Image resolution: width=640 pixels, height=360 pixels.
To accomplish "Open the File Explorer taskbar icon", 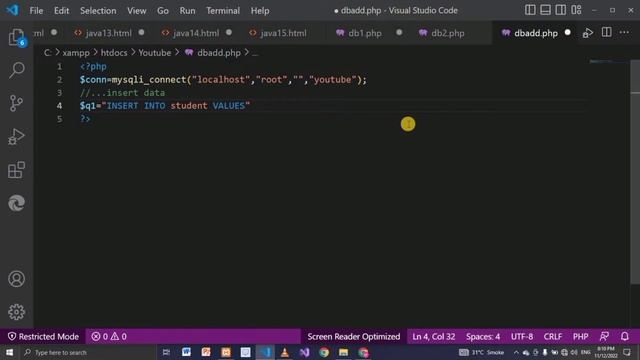I will (x=343, y=352).
